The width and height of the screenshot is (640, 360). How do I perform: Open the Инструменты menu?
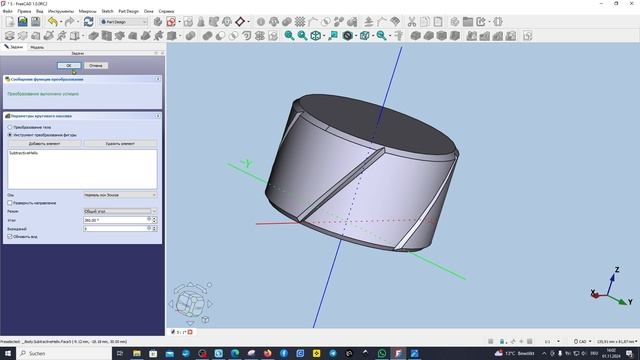[x=61, y=11]
